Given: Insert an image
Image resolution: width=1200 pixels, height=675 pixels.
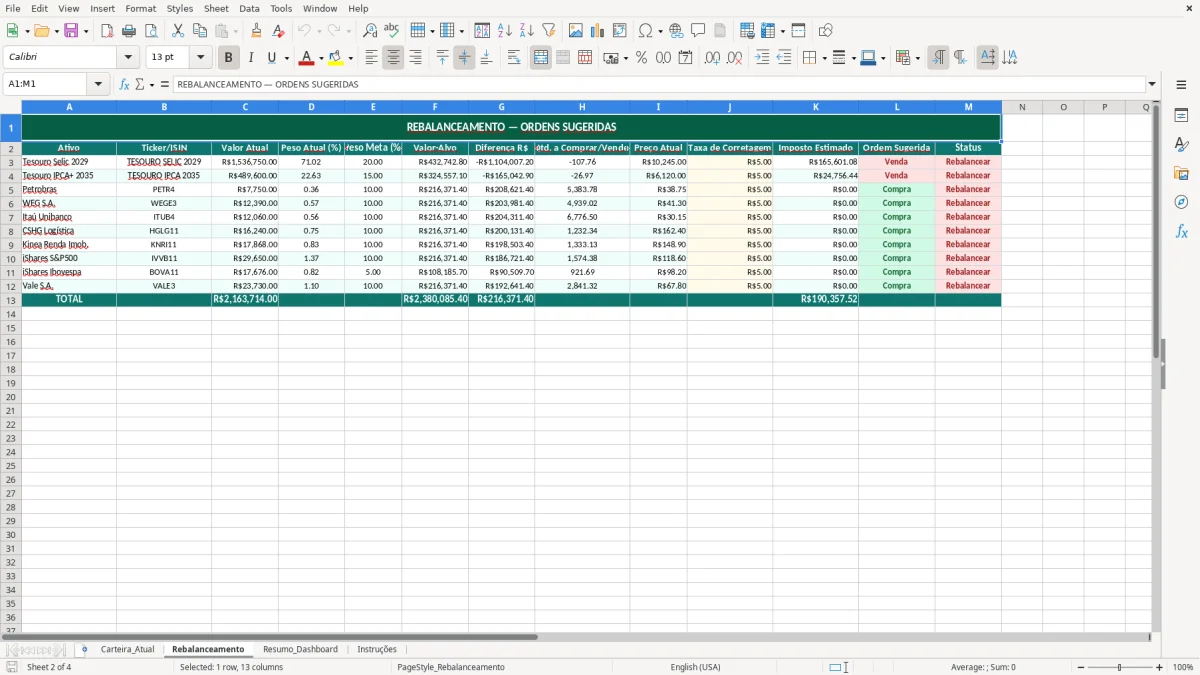Looking at the screenshot, I should (x=576, y=31).
